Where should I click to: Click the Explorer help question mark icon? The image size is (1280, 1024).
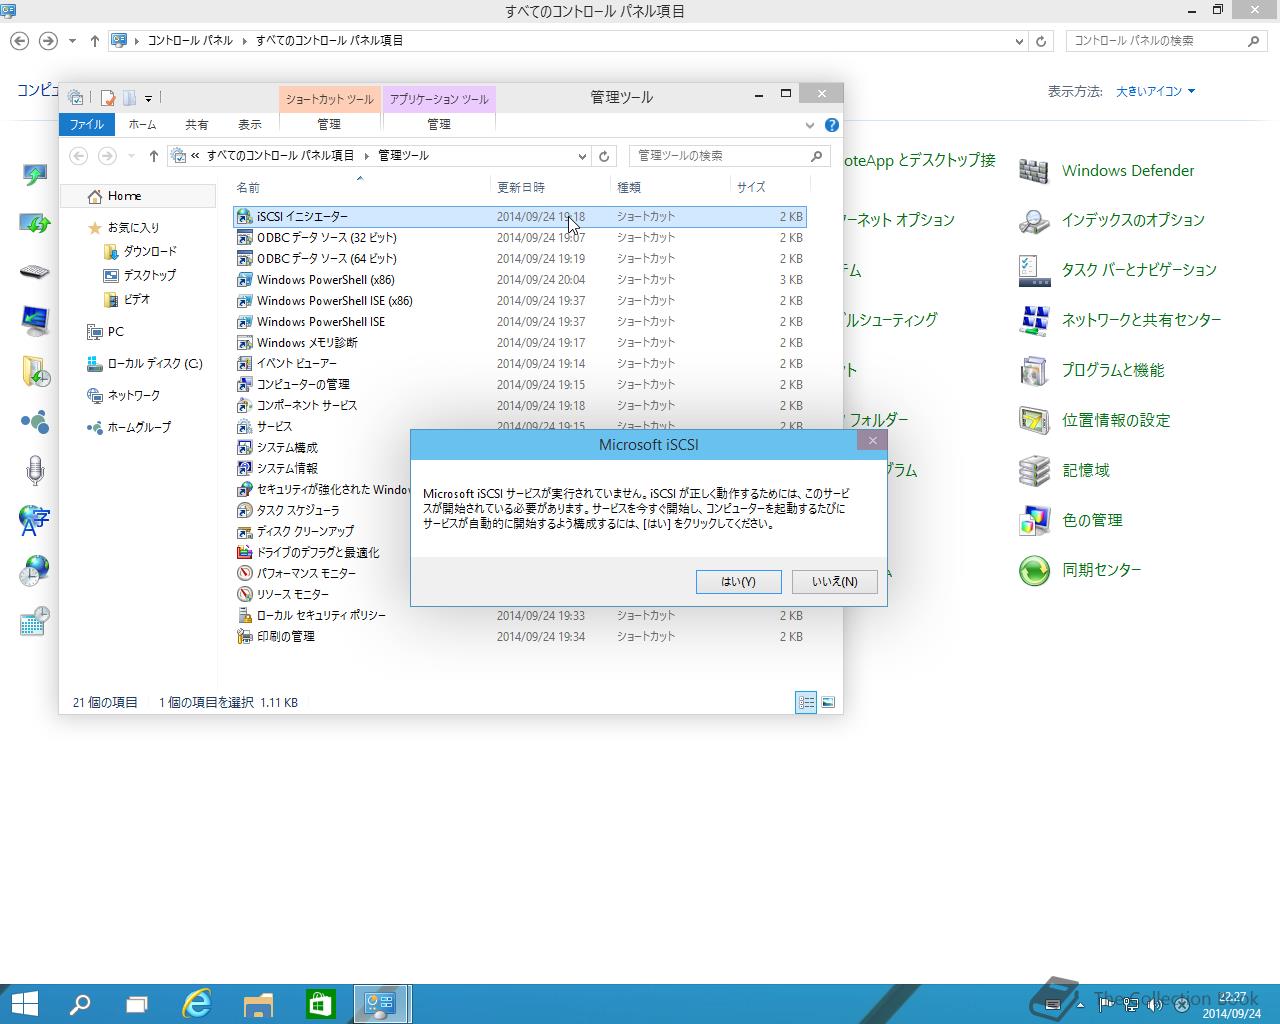[x=832, y=125]
